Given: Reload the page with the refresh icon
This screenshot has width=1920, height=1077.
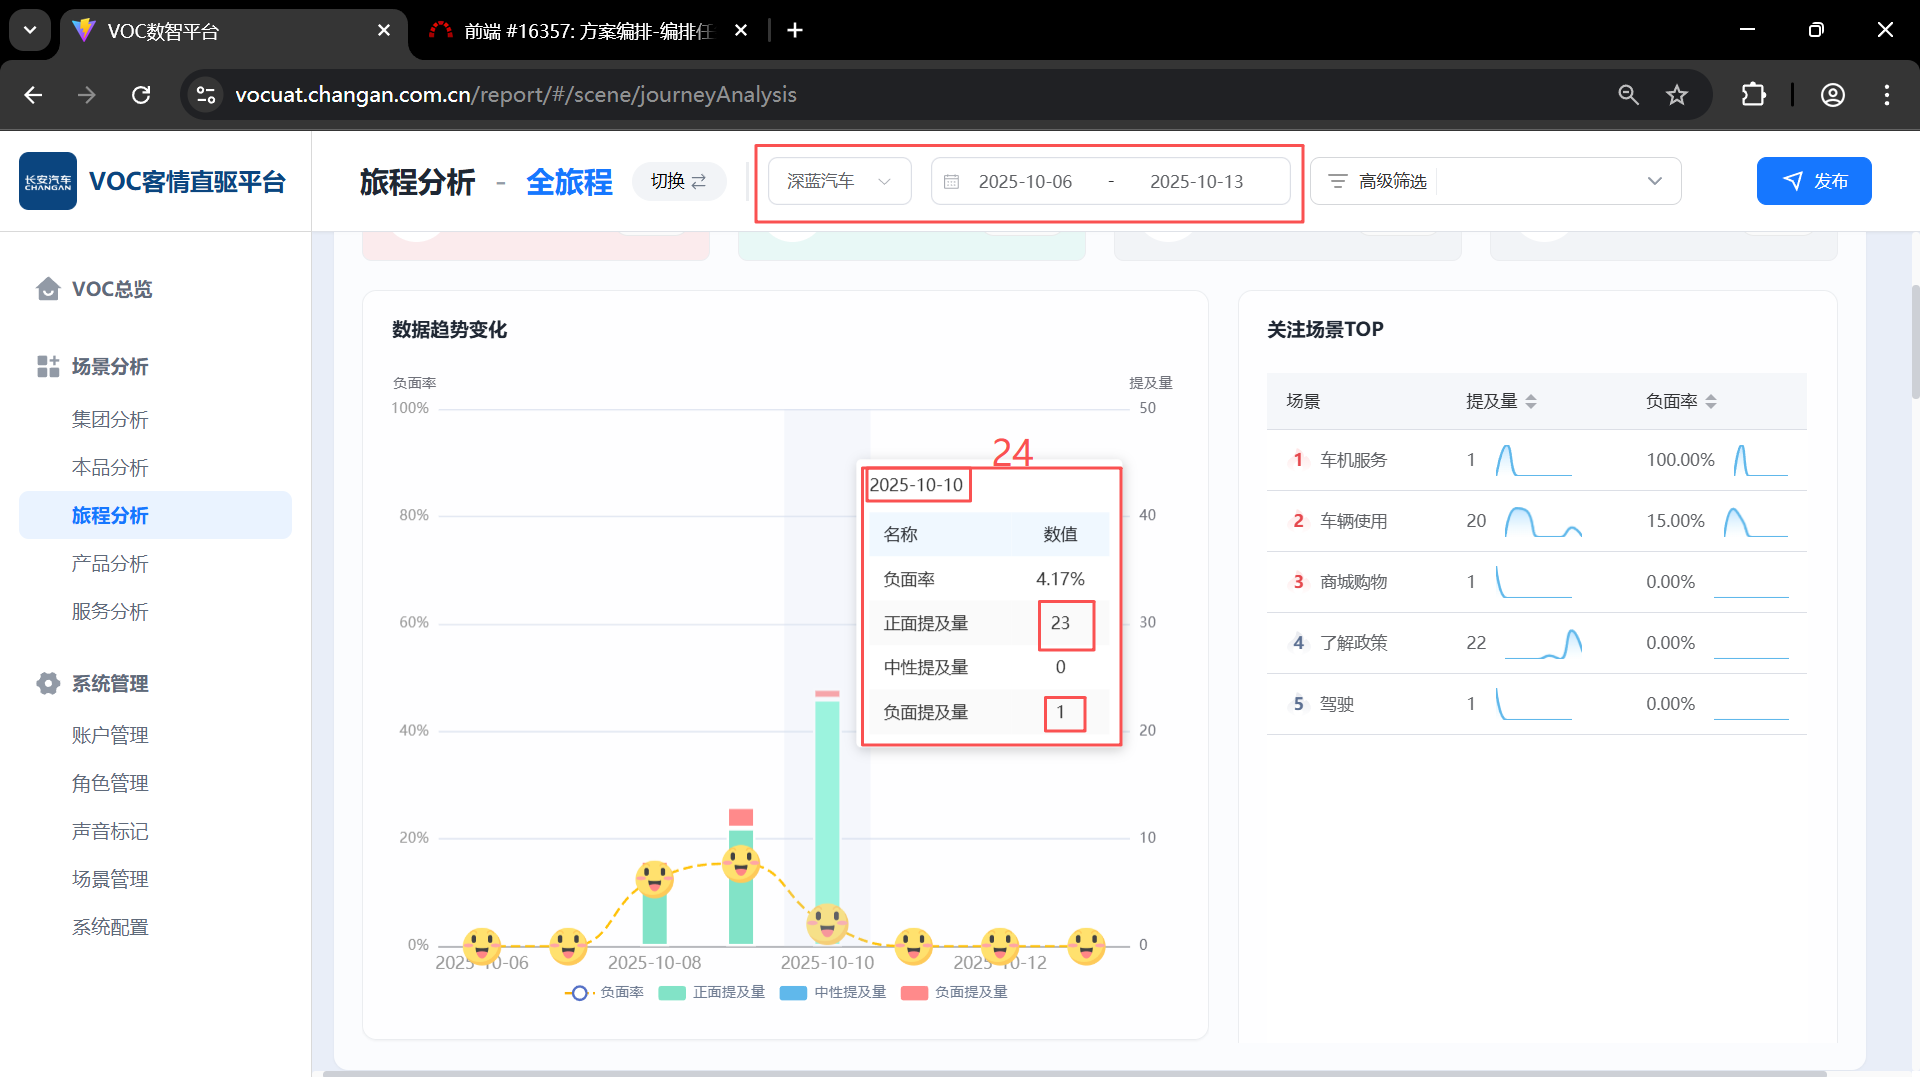Looking at the screenshot, I should 141,95.
